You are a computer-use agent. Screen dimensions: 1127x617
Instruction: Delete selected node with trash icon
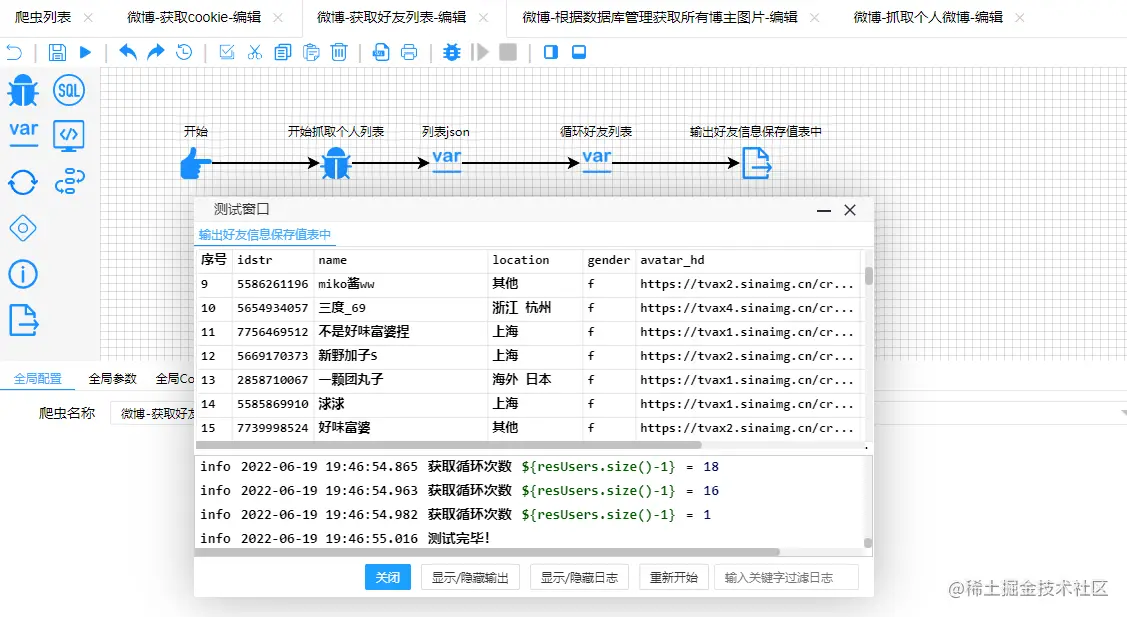pyautogui.click(x=339, y=52)
